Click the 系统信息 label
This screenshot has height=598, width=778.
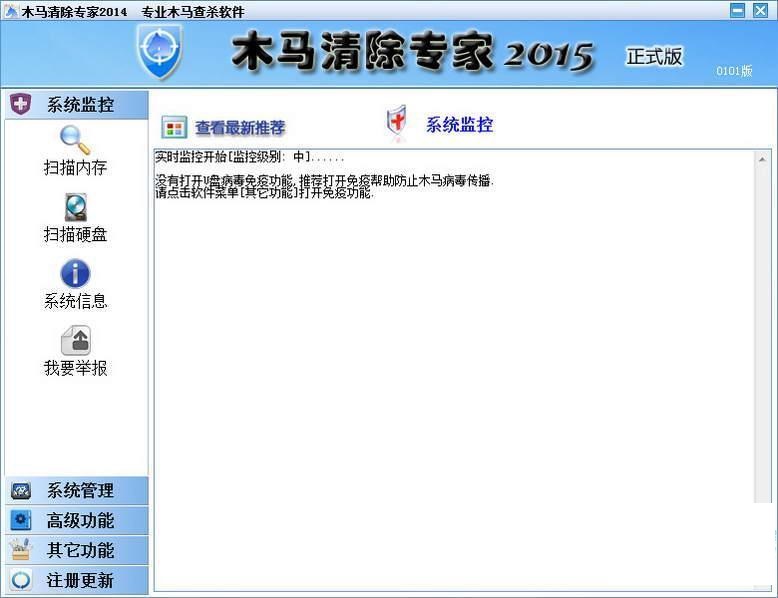pyautogui.click(x=75, y=301)
